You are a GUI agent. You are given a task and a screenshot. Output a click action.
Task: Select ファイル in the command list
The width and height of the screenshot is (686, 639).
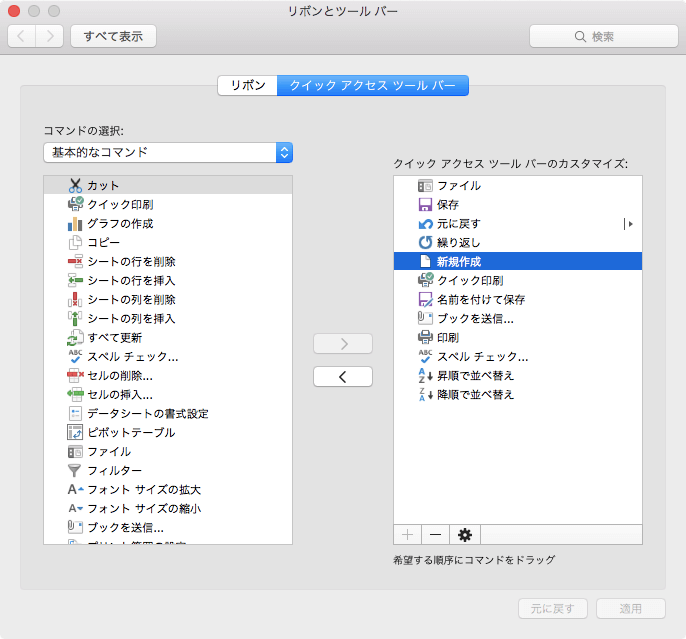[168, 451]
